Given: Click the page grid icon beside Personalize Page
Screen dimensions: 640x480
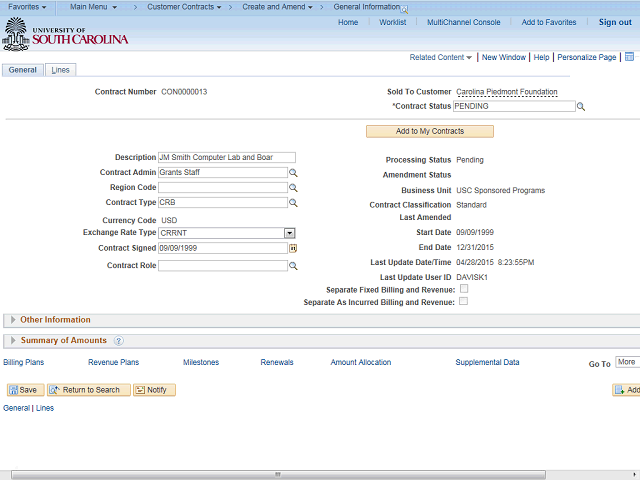Looking at the screenshot, I should pos(629,57).
